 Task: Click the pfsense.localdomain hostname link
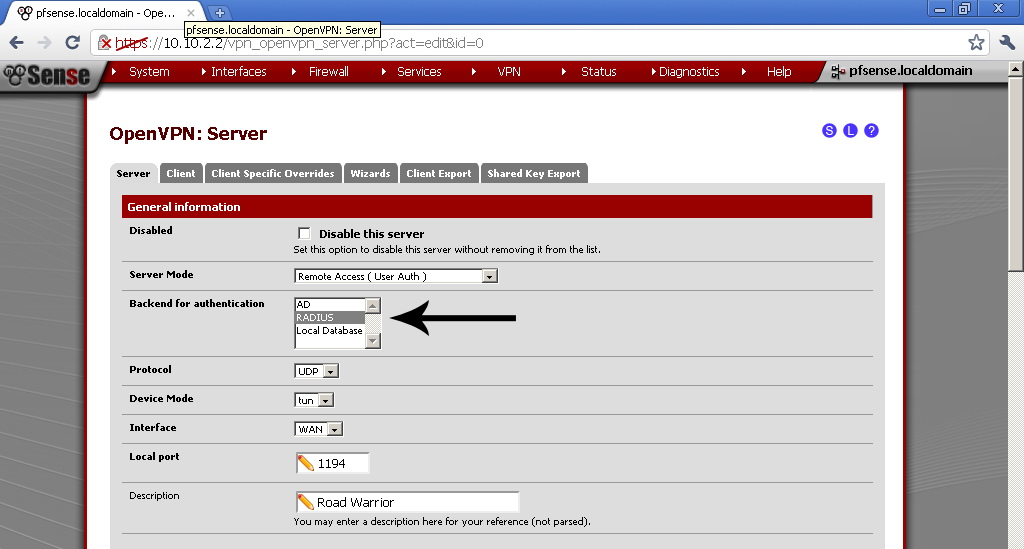[910, 71]
